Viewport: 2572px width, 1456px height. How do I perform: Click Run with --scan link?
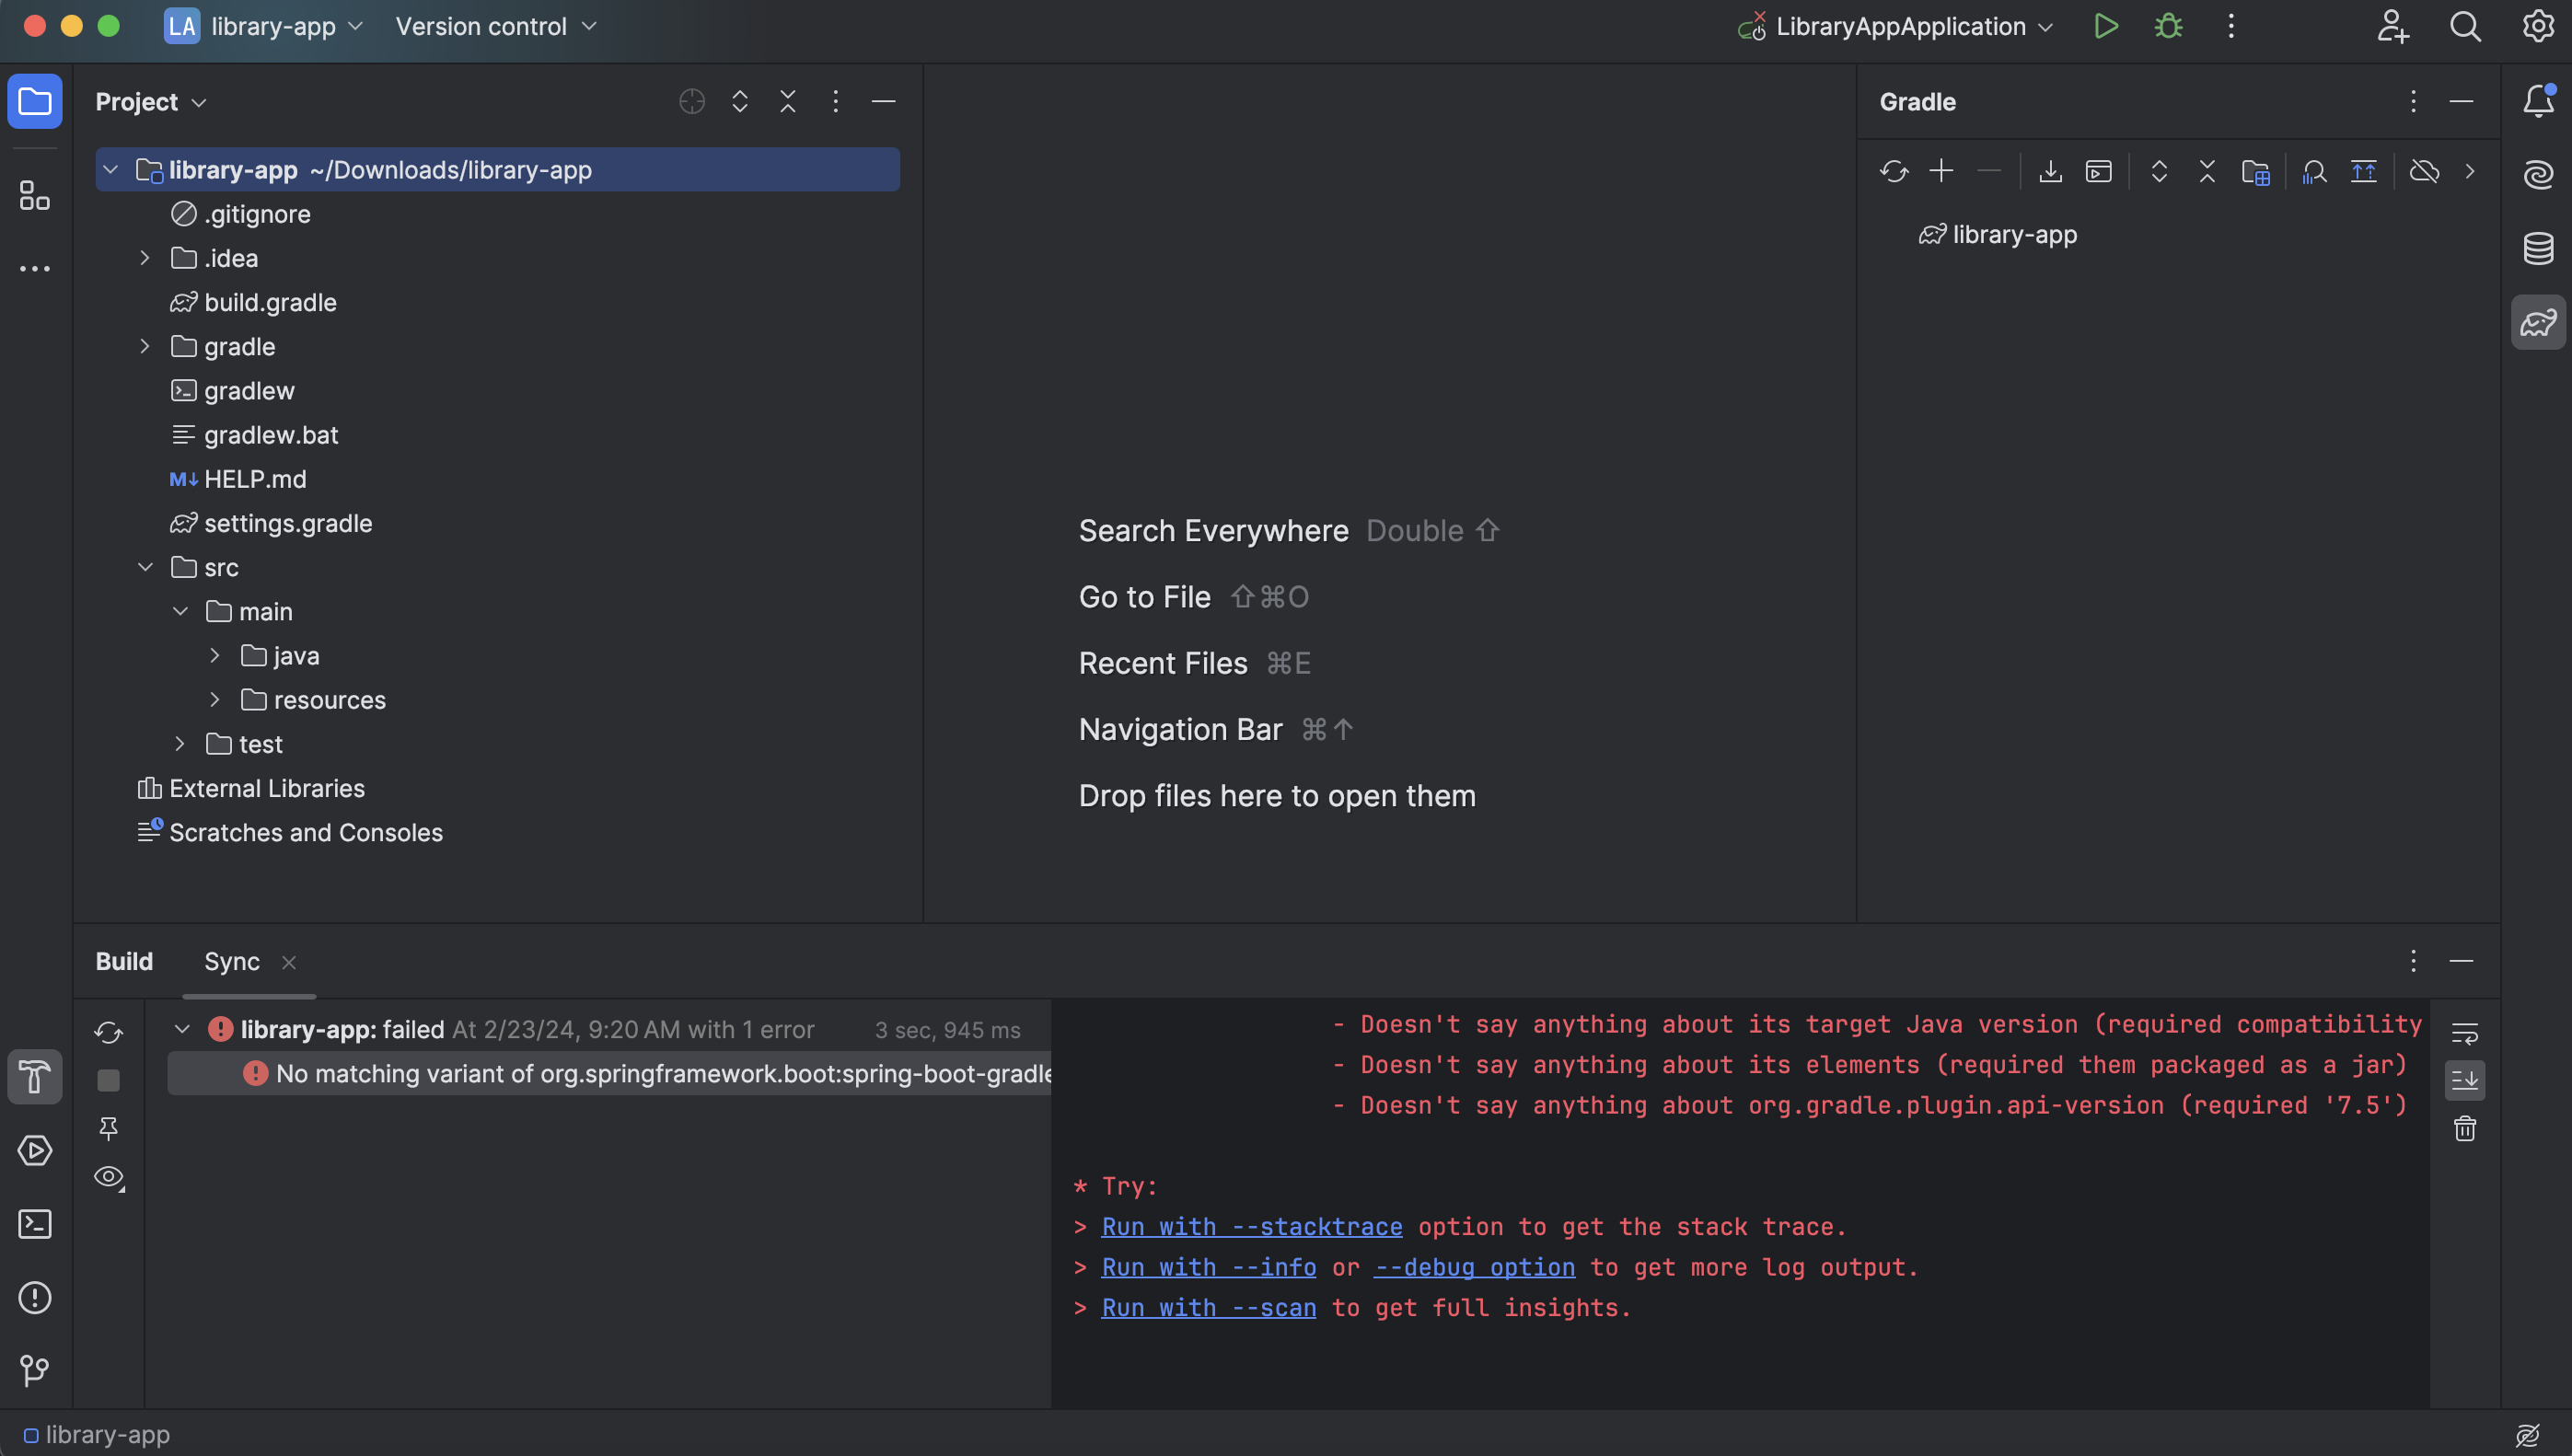point(1209,1307)
